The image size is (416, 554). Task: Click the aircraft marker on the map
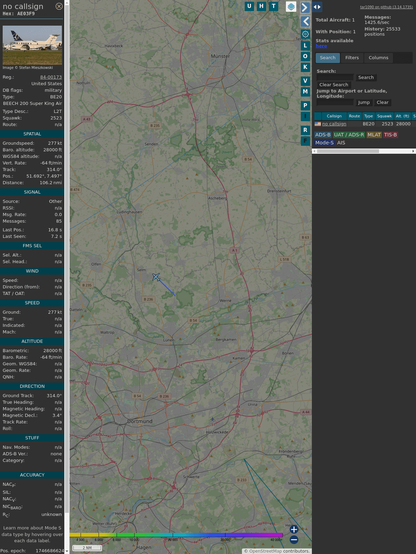coord(156,277)
